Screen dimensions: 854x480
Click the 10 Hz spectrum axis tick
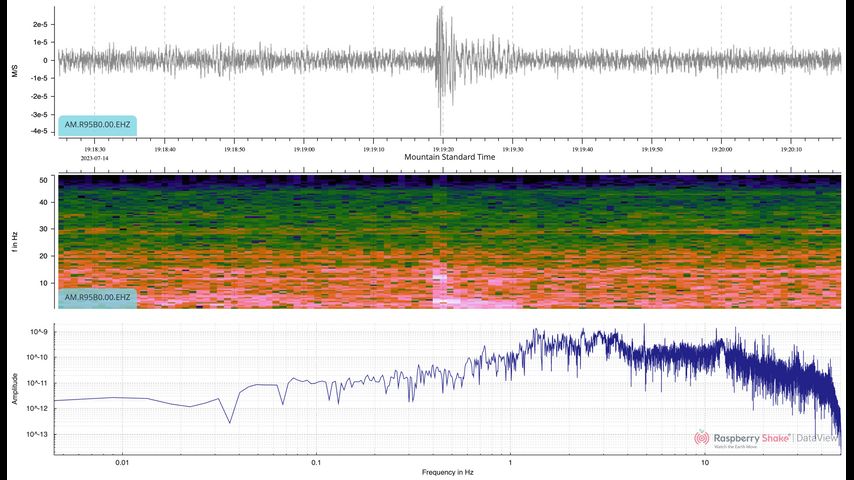[705, 463]
